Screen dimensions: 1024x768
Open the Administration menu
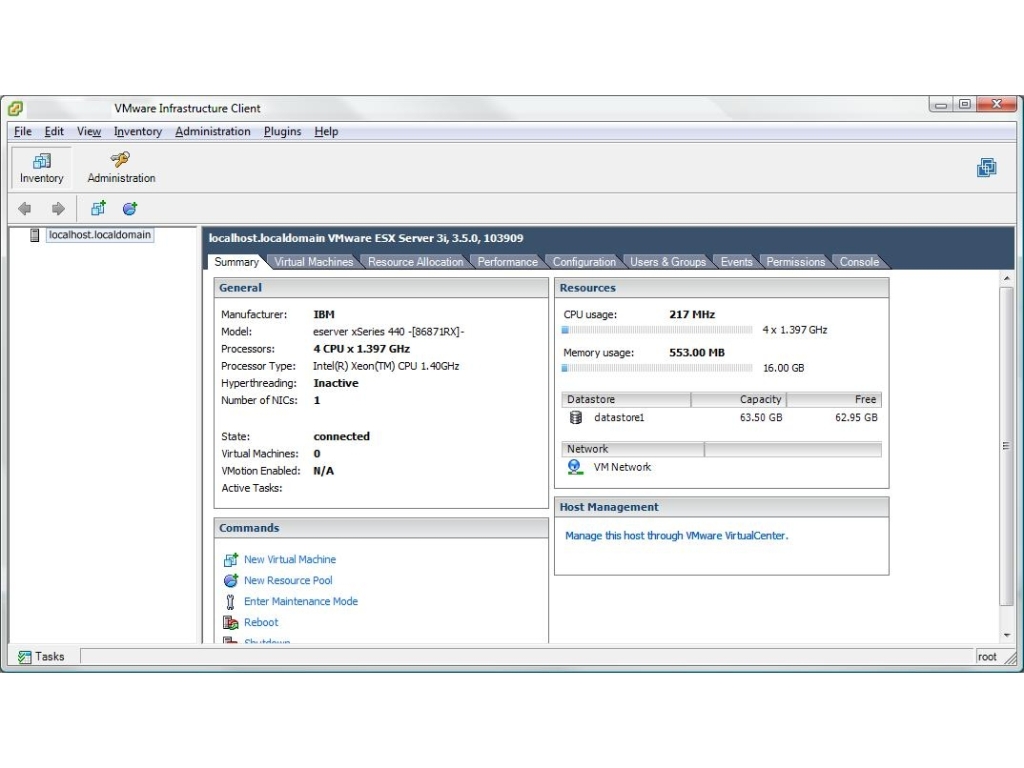(213, 131)
